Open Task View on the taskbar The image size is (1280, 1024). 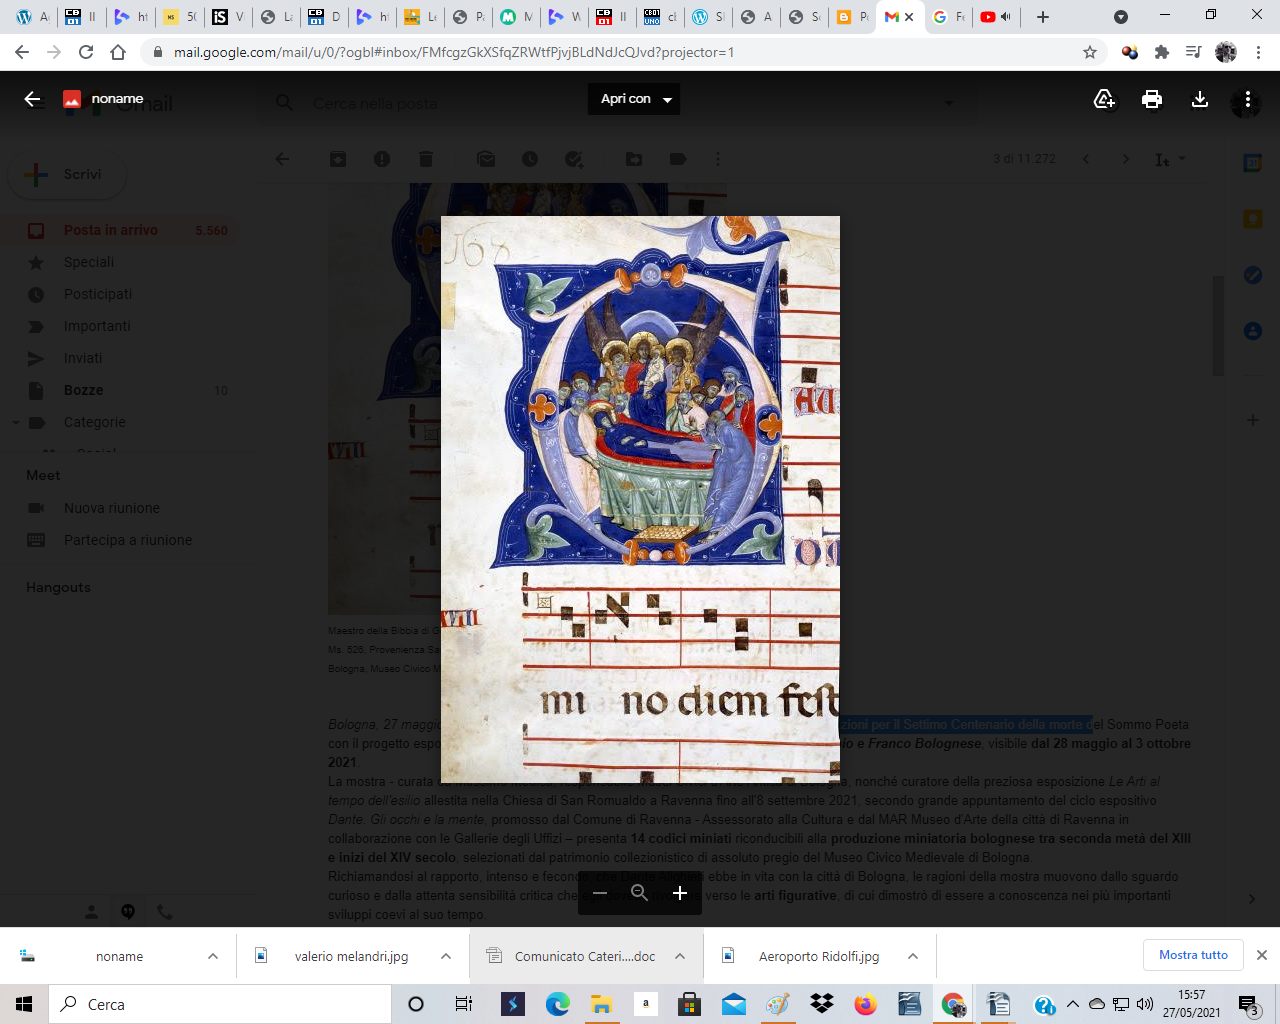pos(463,1004)
